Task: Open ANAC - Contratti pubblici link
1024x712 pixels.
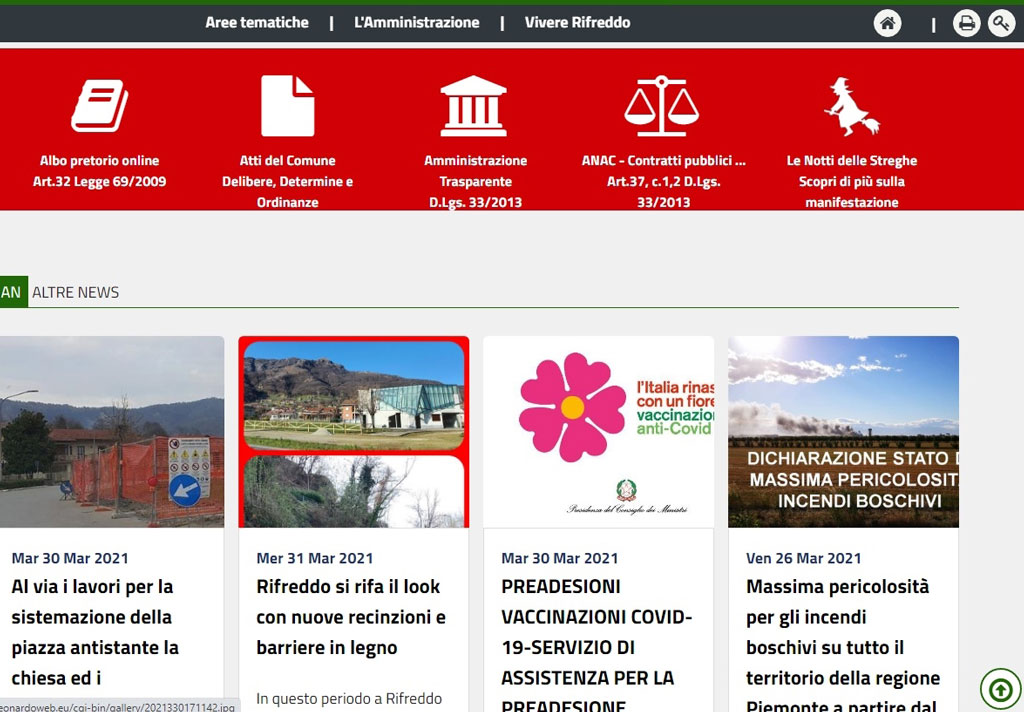Action: pyautogui.click(x=664, y=182)
